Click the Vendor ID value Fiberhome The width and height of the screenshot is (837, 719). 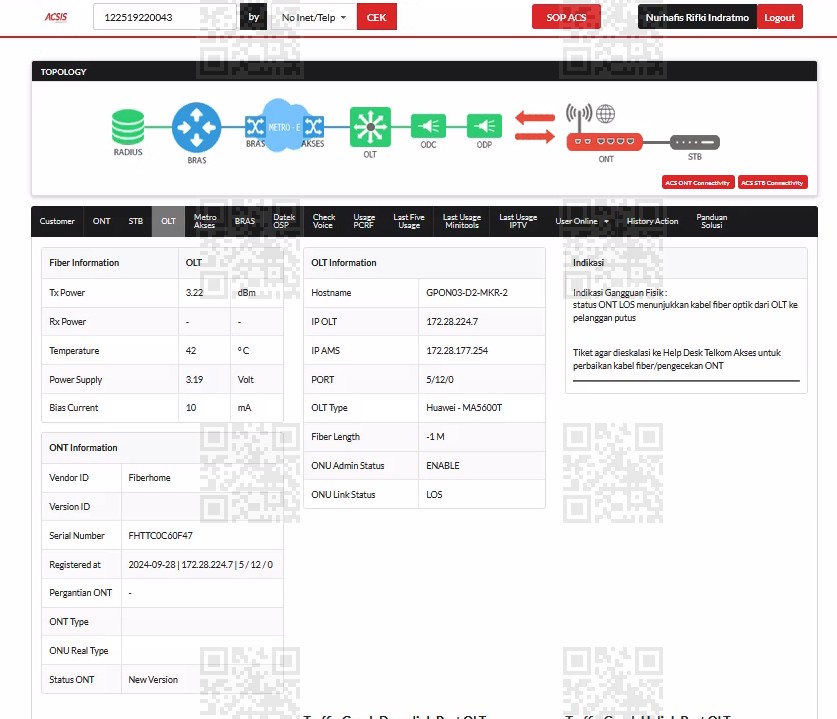tap(149, 478)
